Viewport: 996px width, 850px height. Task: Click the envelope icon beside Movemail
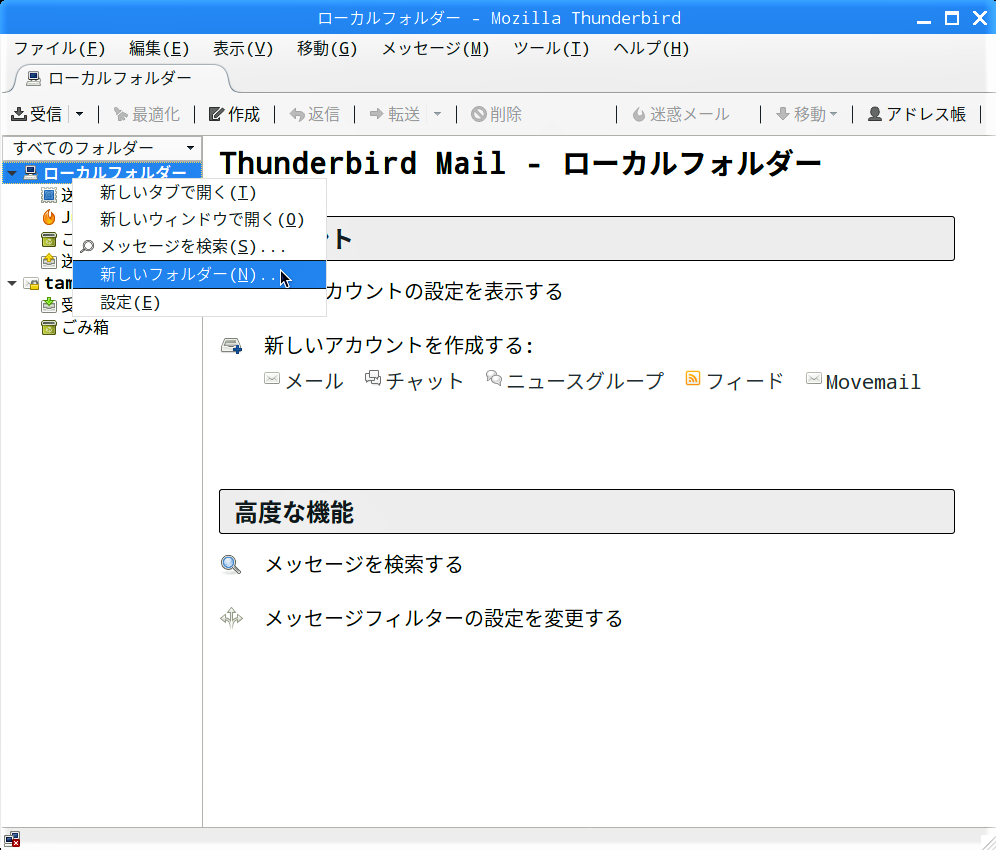pos(814,379)
